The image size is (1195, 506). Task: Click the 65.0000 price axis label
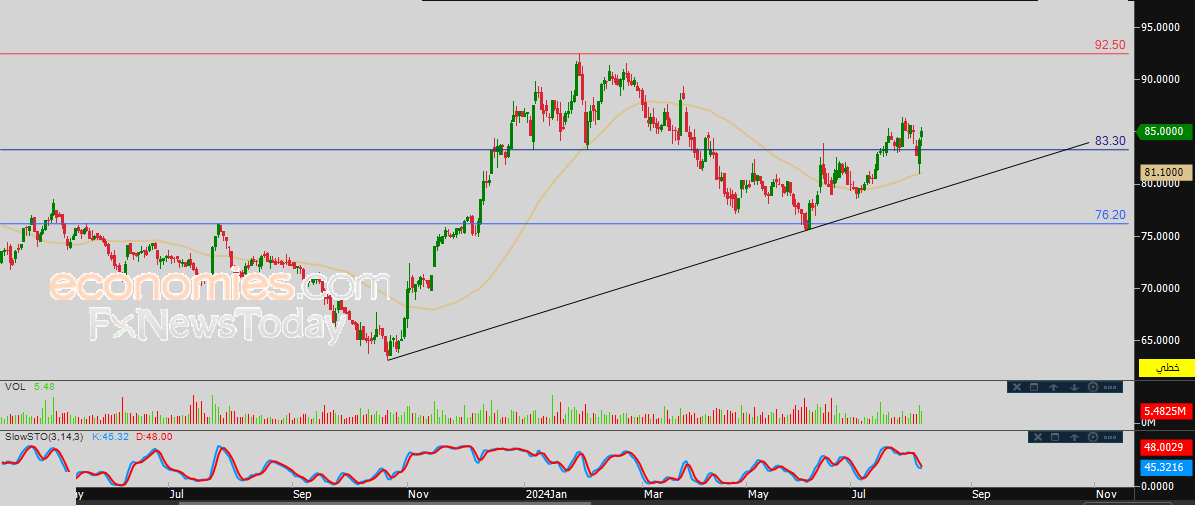click(1161, 340)
